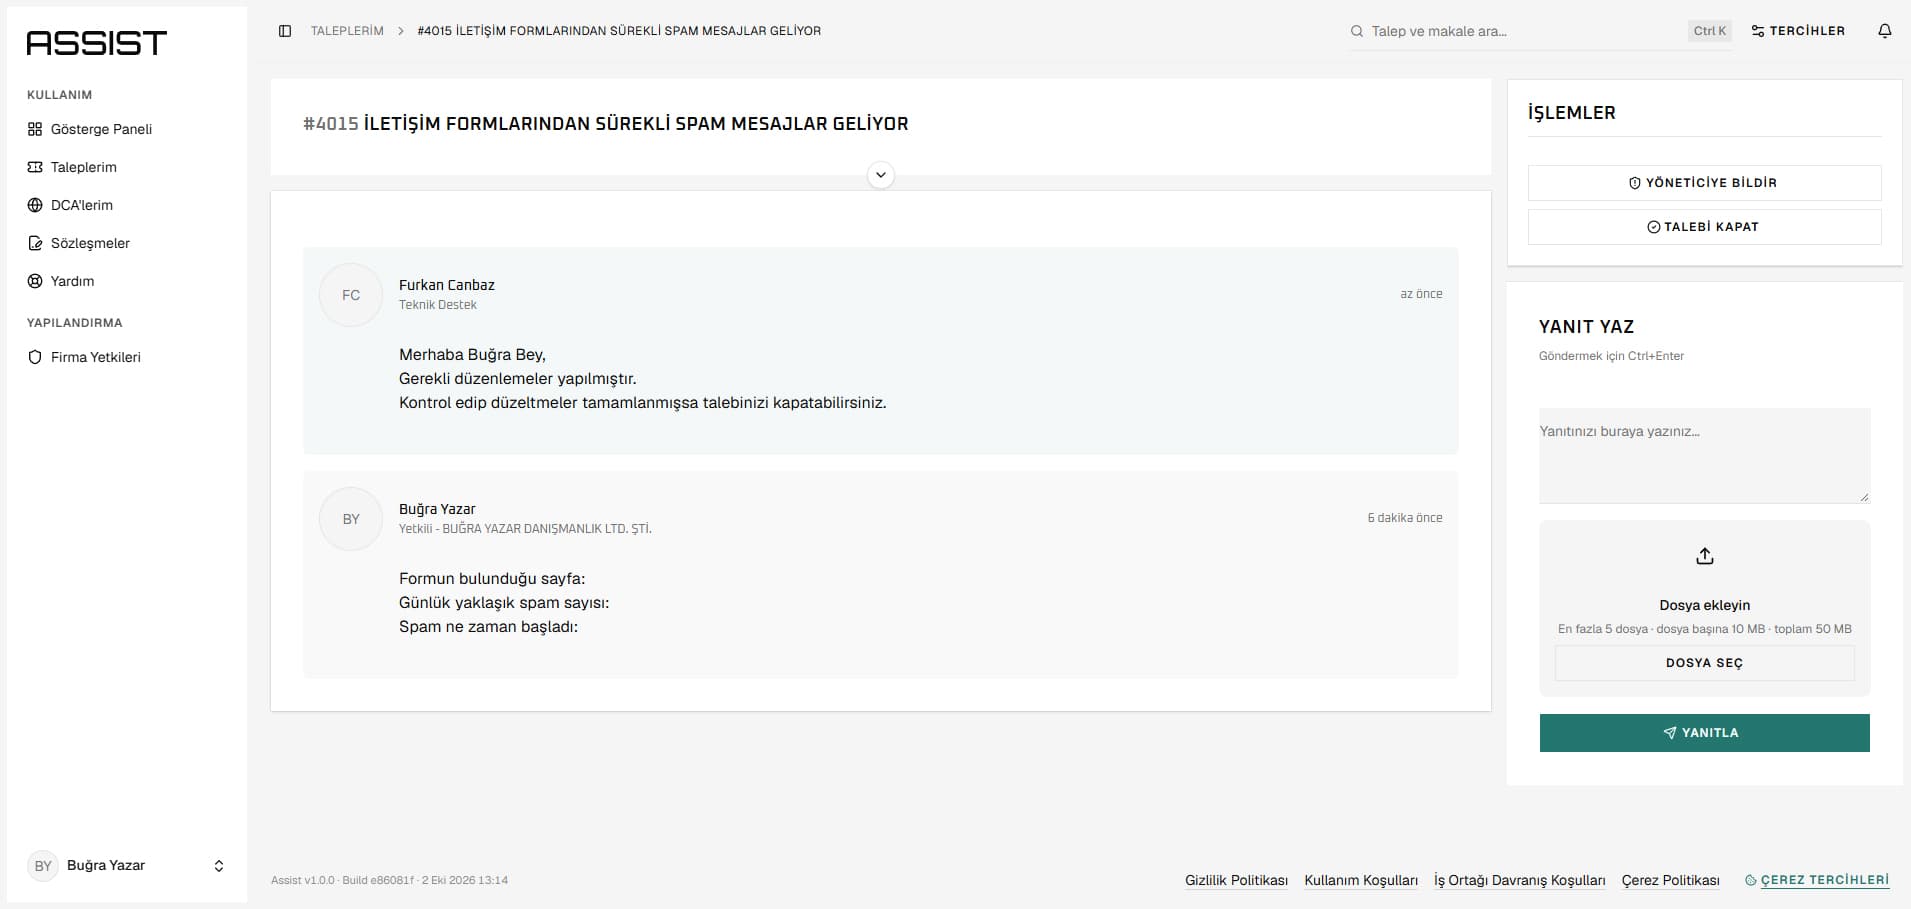Click the Sözleşmeler document icon

[x=35, y=243]
